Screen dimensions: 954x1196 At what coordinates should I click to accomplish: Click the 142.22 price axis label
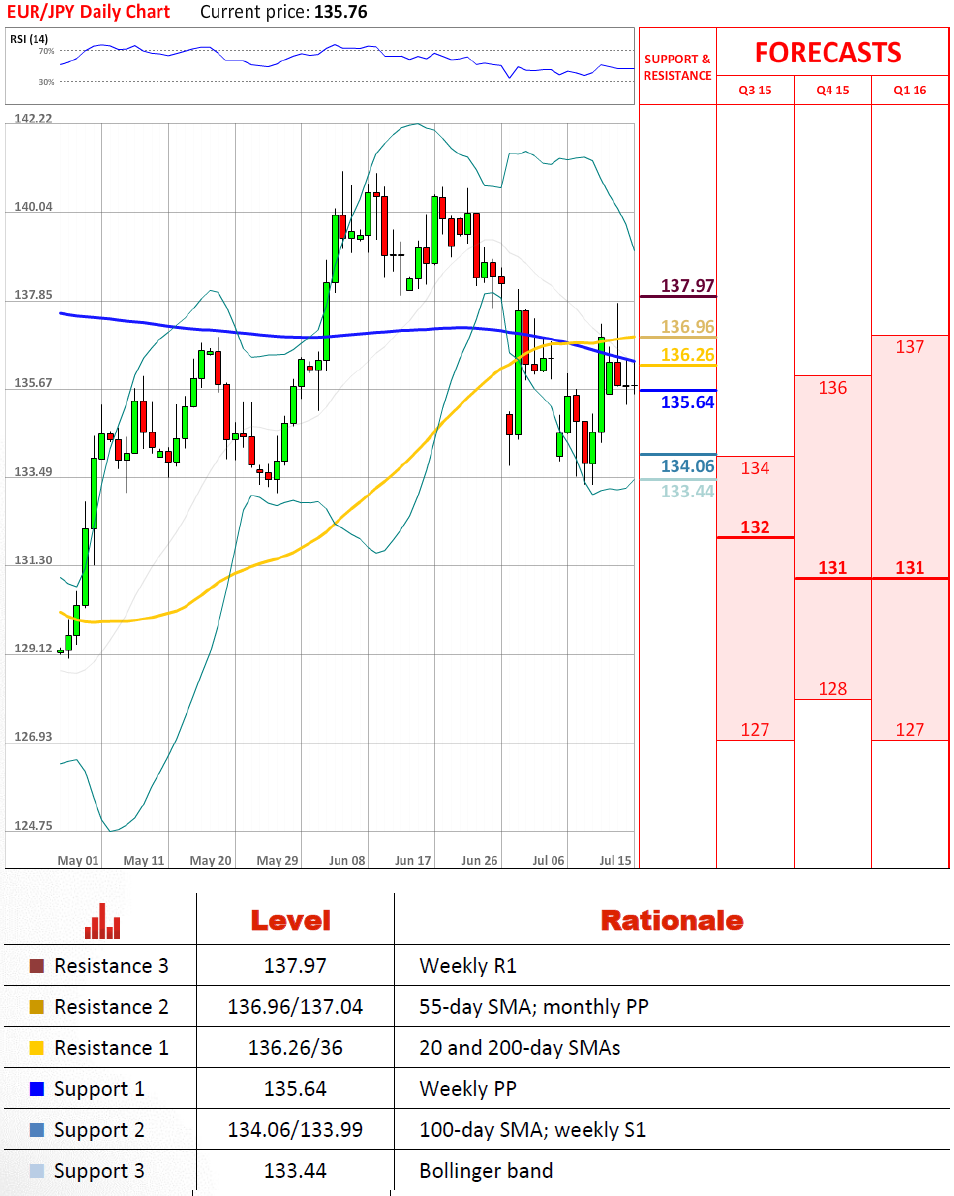pos(34,118)
